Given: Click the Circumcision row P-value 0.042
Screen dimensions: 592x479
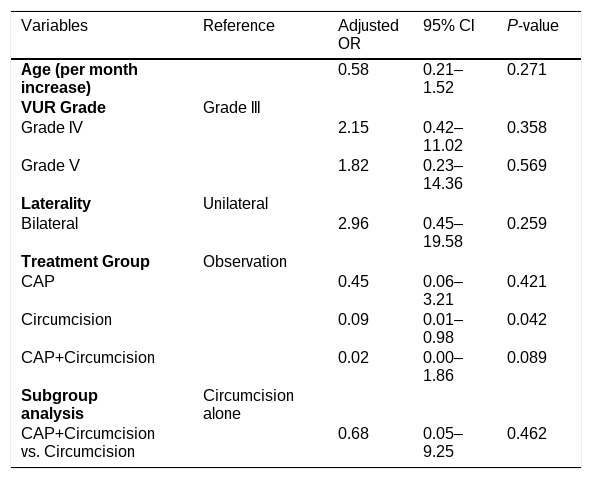Looking at the screenshot, I should (527, 320).
